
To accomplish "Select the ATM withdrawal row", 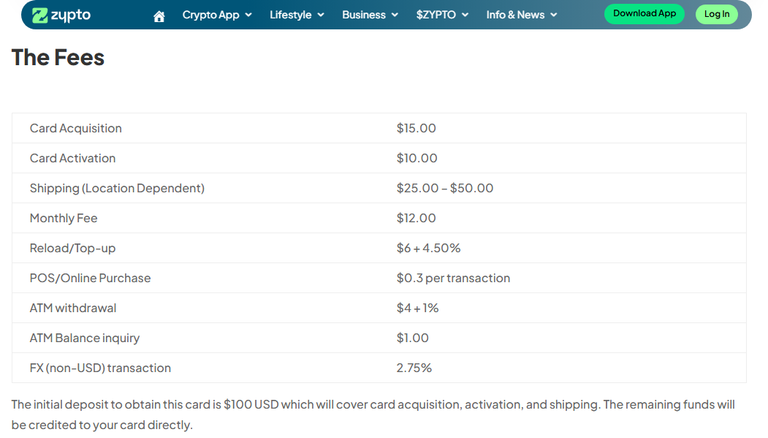I will [x=379, y=308].
